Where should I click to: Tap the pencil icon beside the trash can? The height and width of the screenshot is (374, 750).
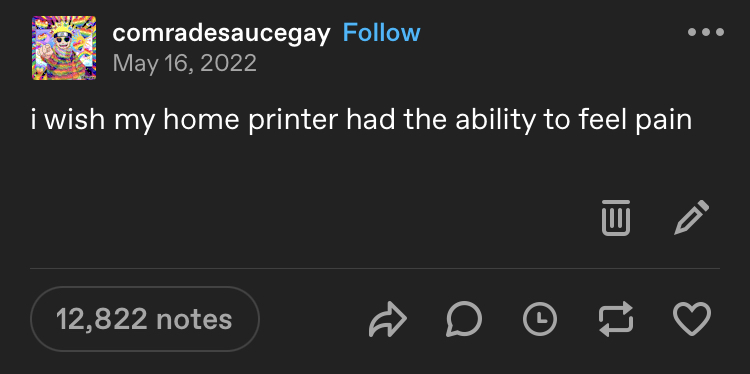[692, 218]
